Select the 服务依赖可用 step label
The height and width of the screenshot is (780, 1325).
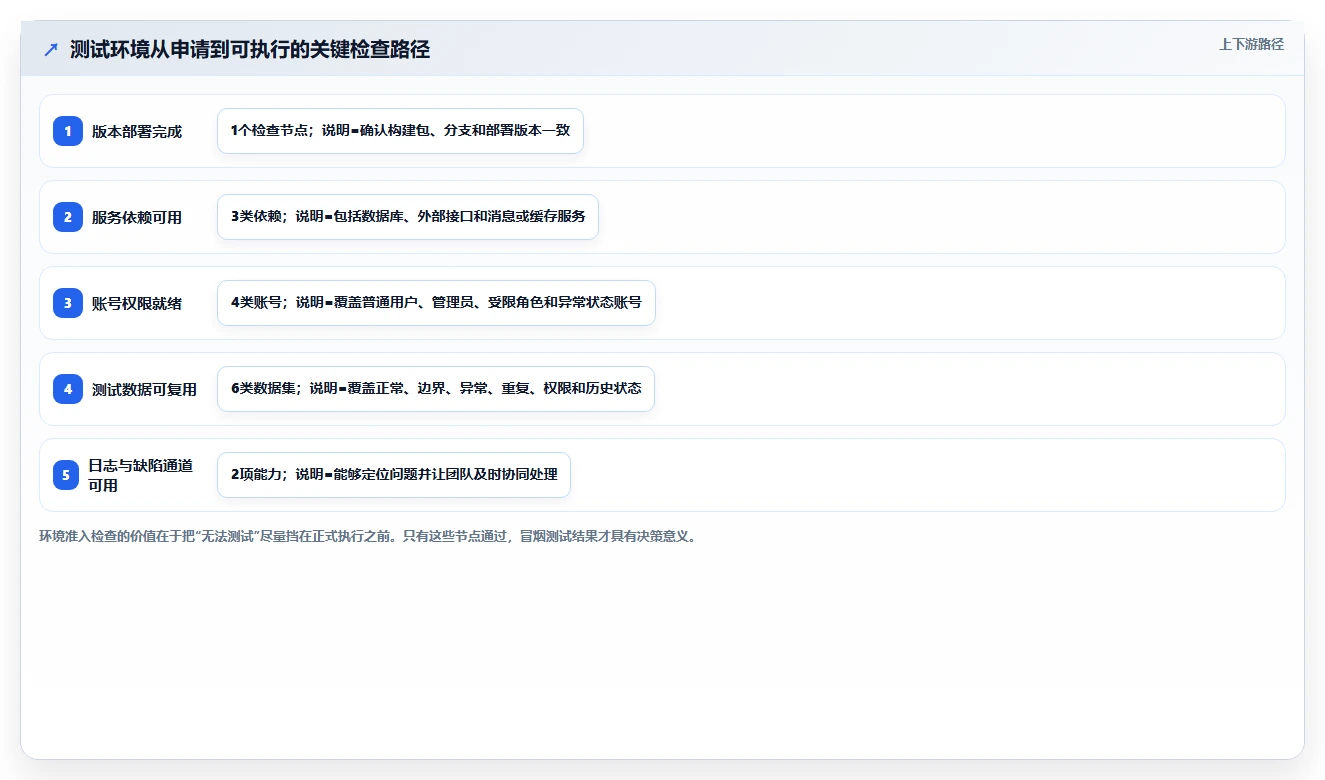(x=137, y=217)
